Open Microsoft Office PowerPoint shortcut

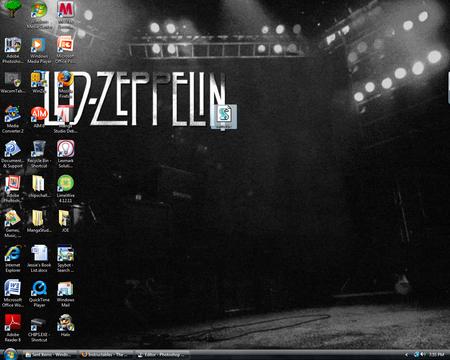65,50
